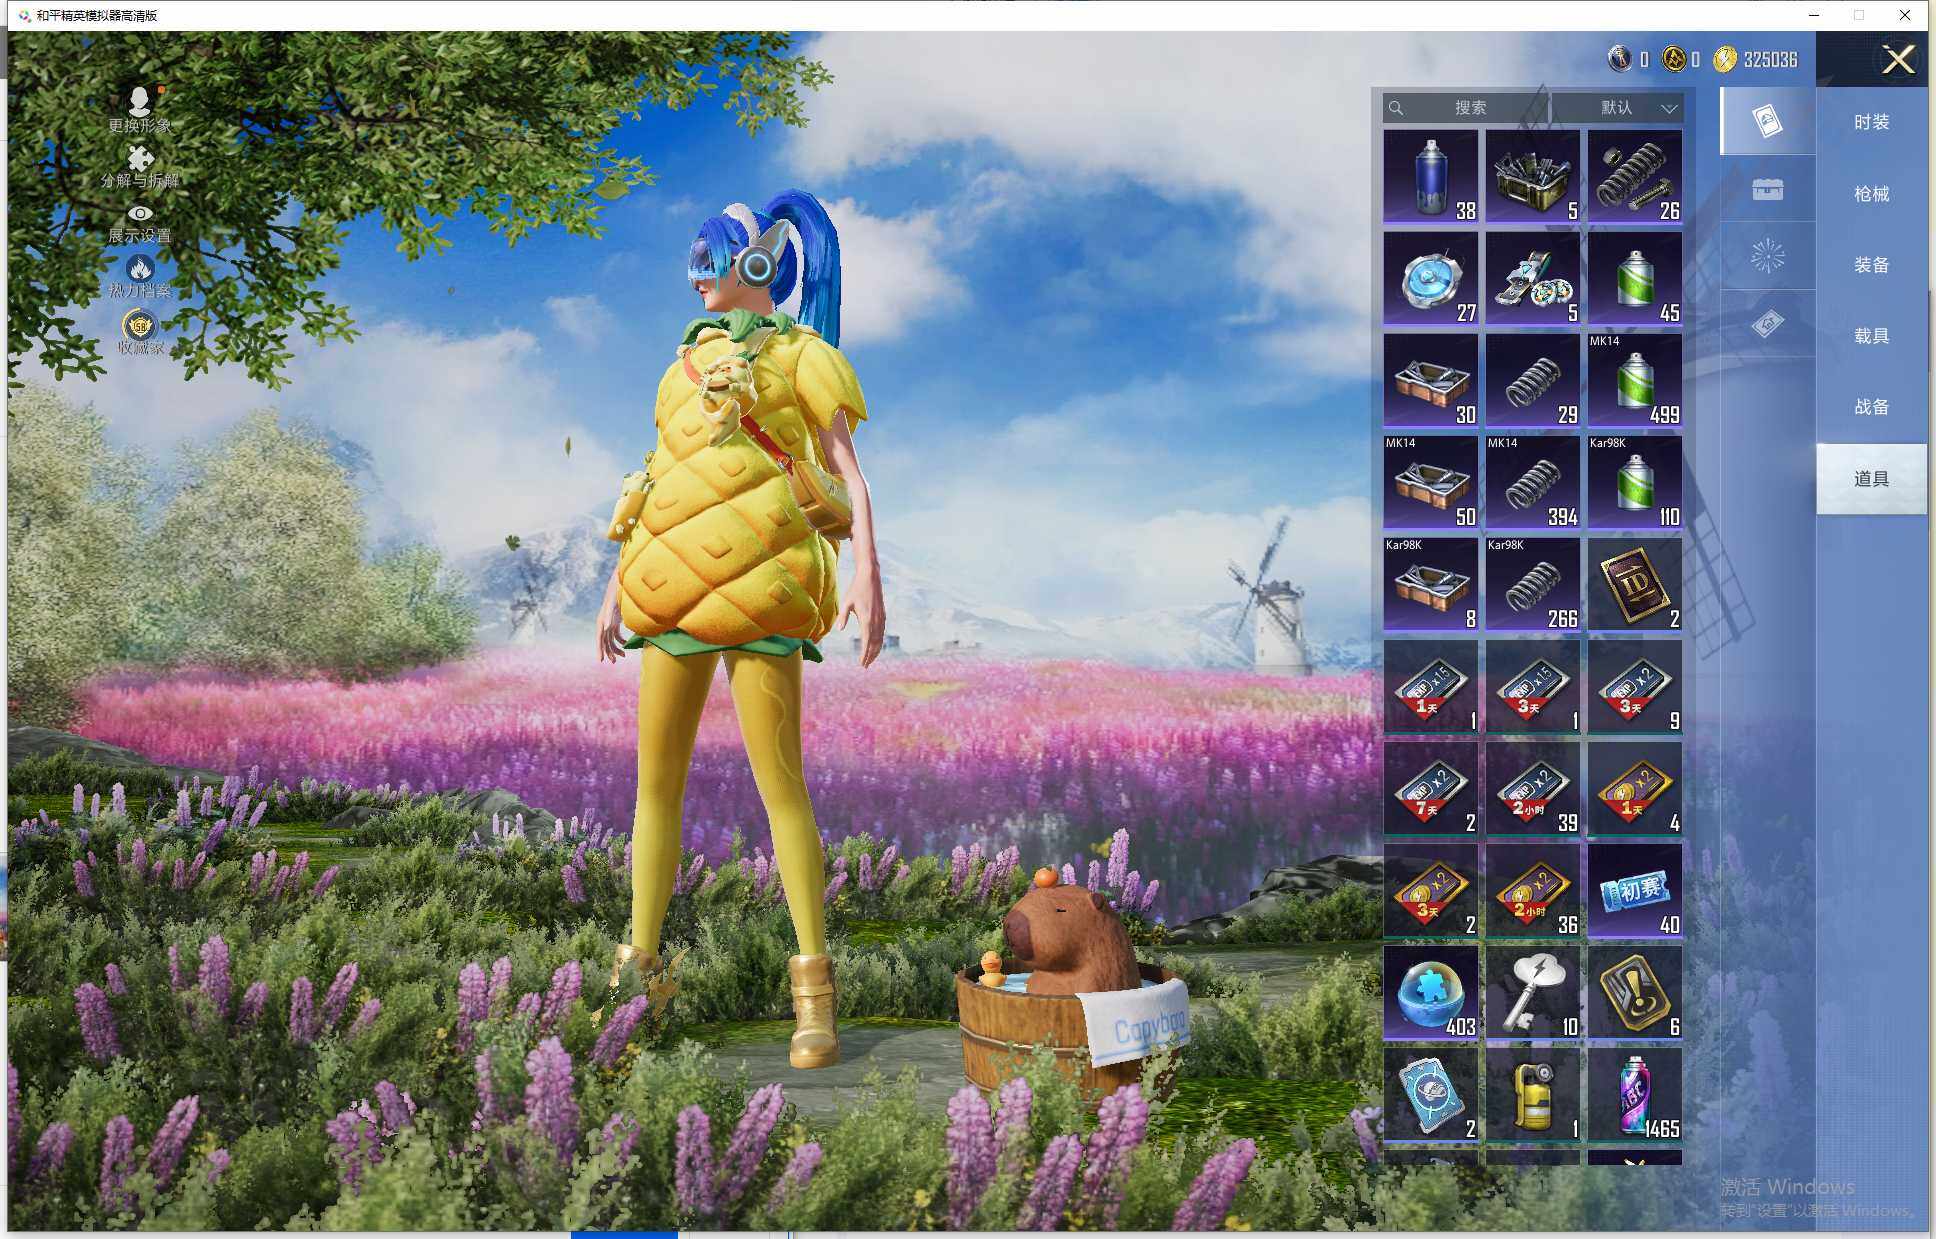Viewport: 1936px width, 1239px height.
Task: Select the toolbox sub-category icon
Action: pos(1767,190)
